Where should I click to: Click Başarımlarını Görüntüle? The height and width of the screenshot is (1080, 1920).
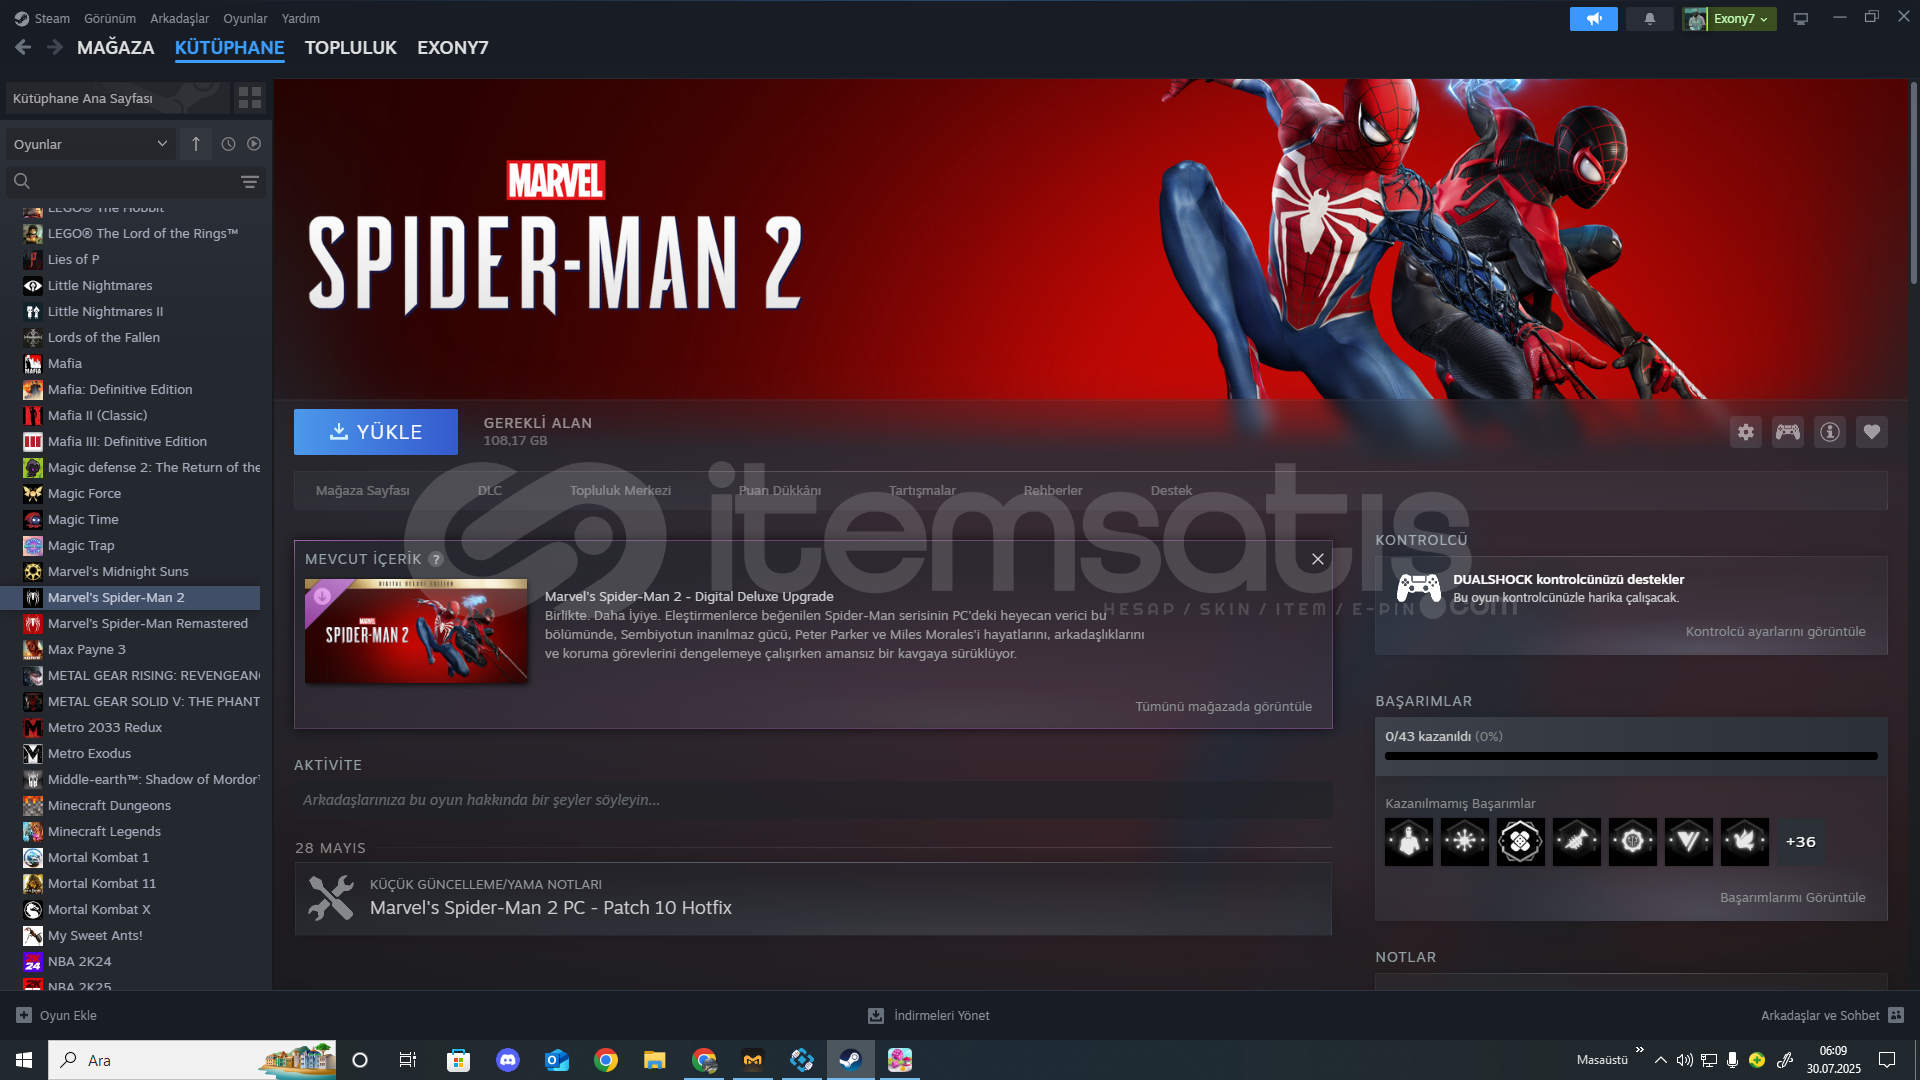[1793, 897]
